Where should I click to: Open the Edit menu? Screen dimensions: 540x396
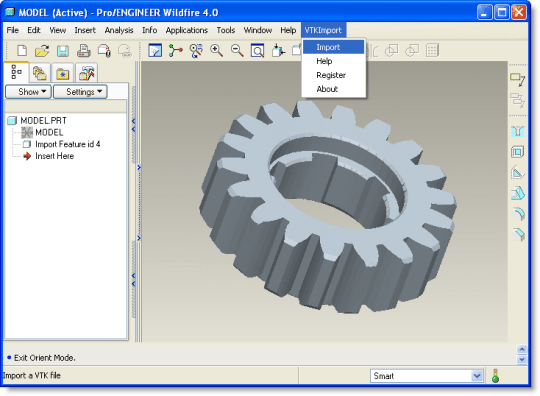[x=34, y=30]
